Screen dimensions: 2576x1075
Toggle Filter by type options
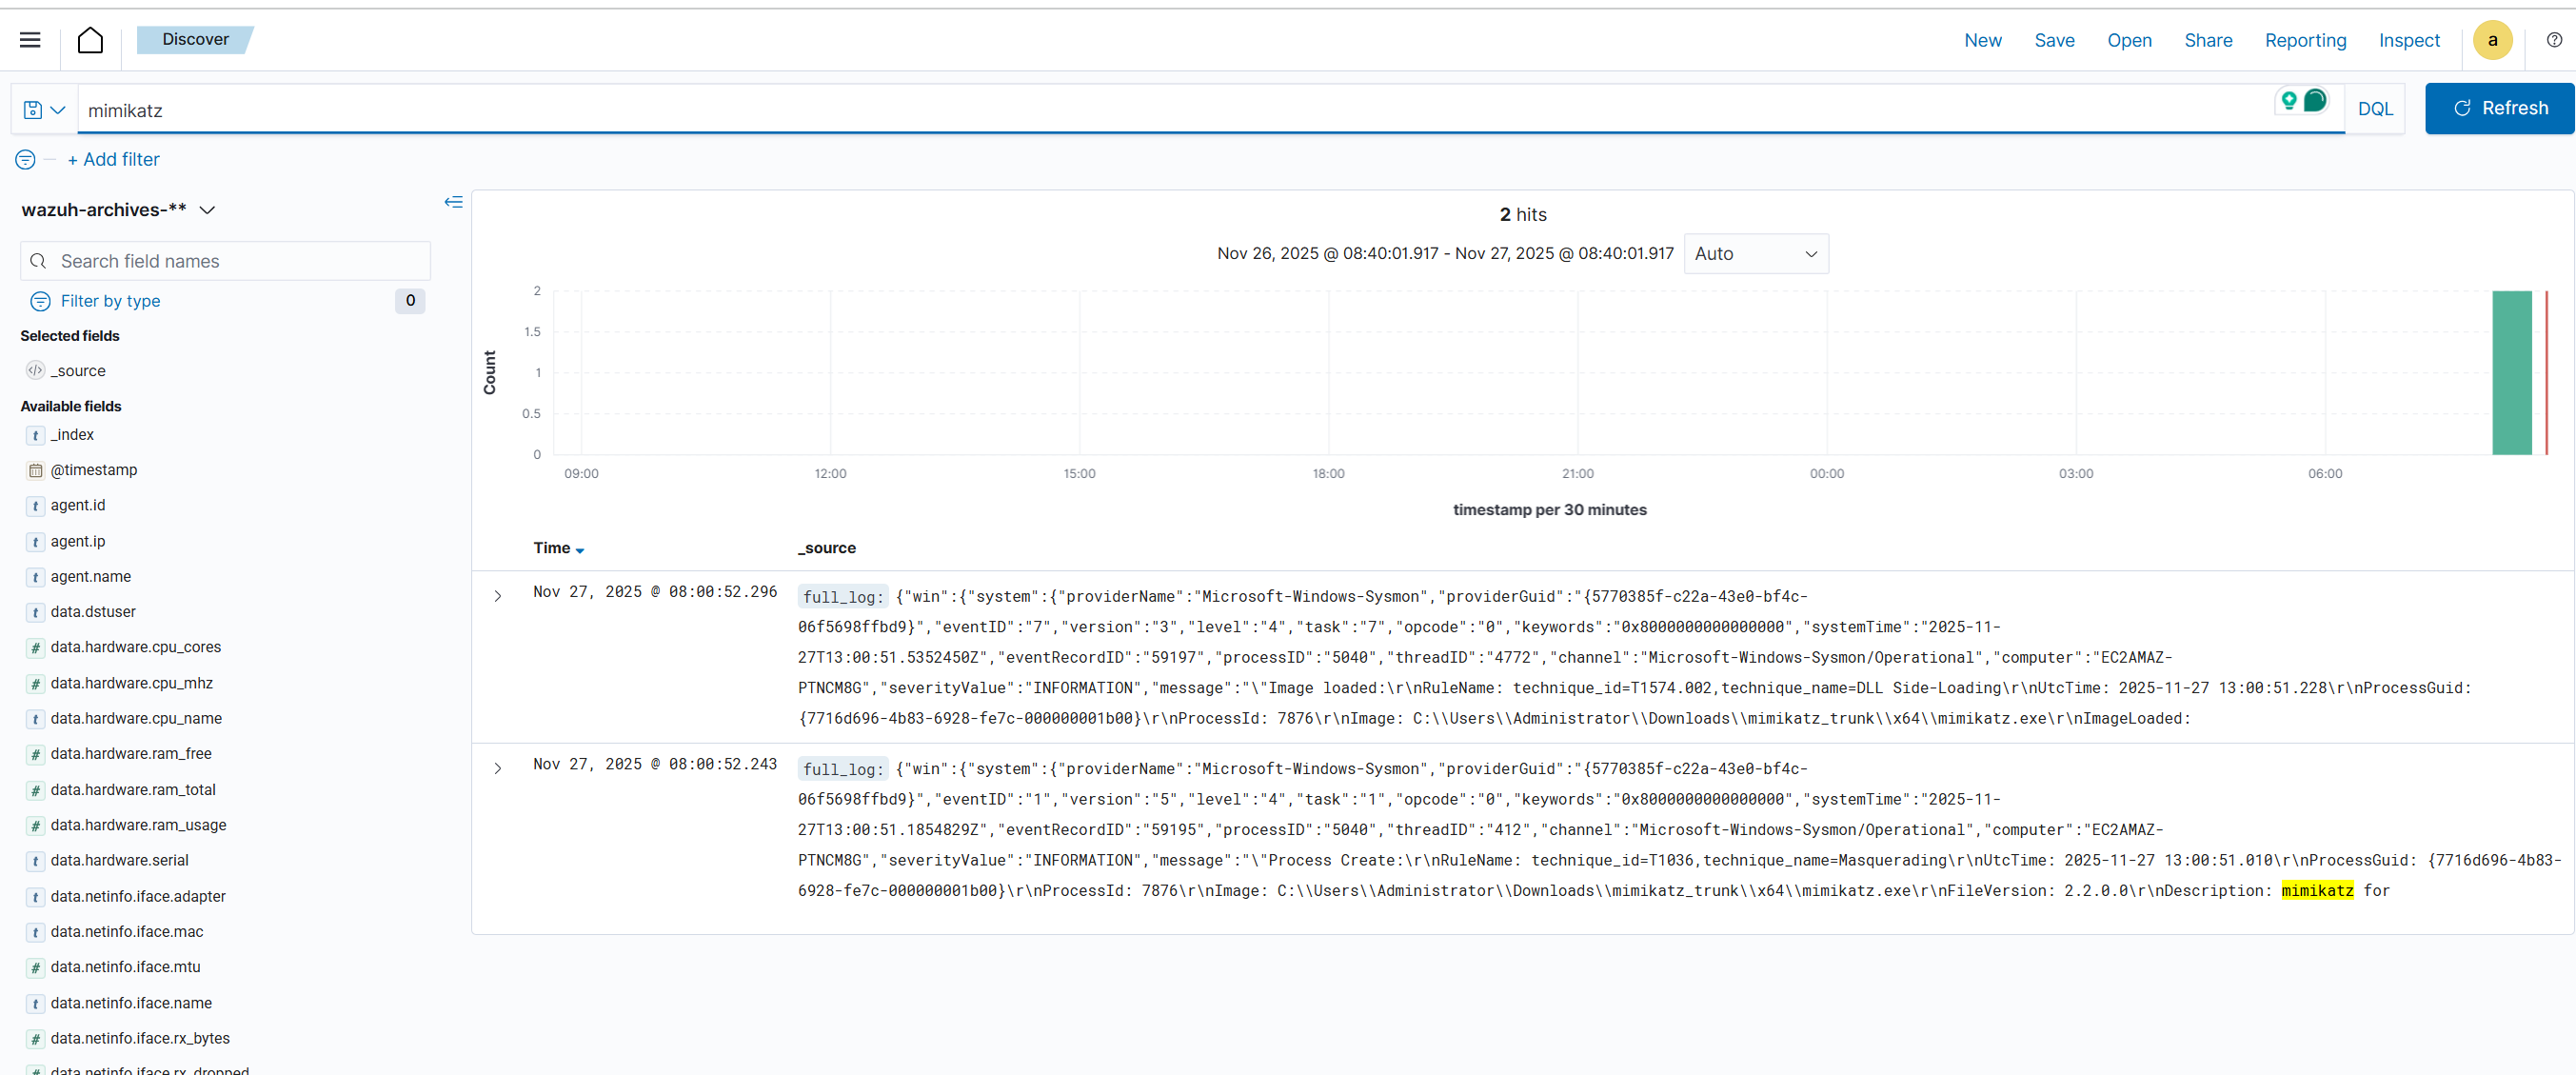110,301
